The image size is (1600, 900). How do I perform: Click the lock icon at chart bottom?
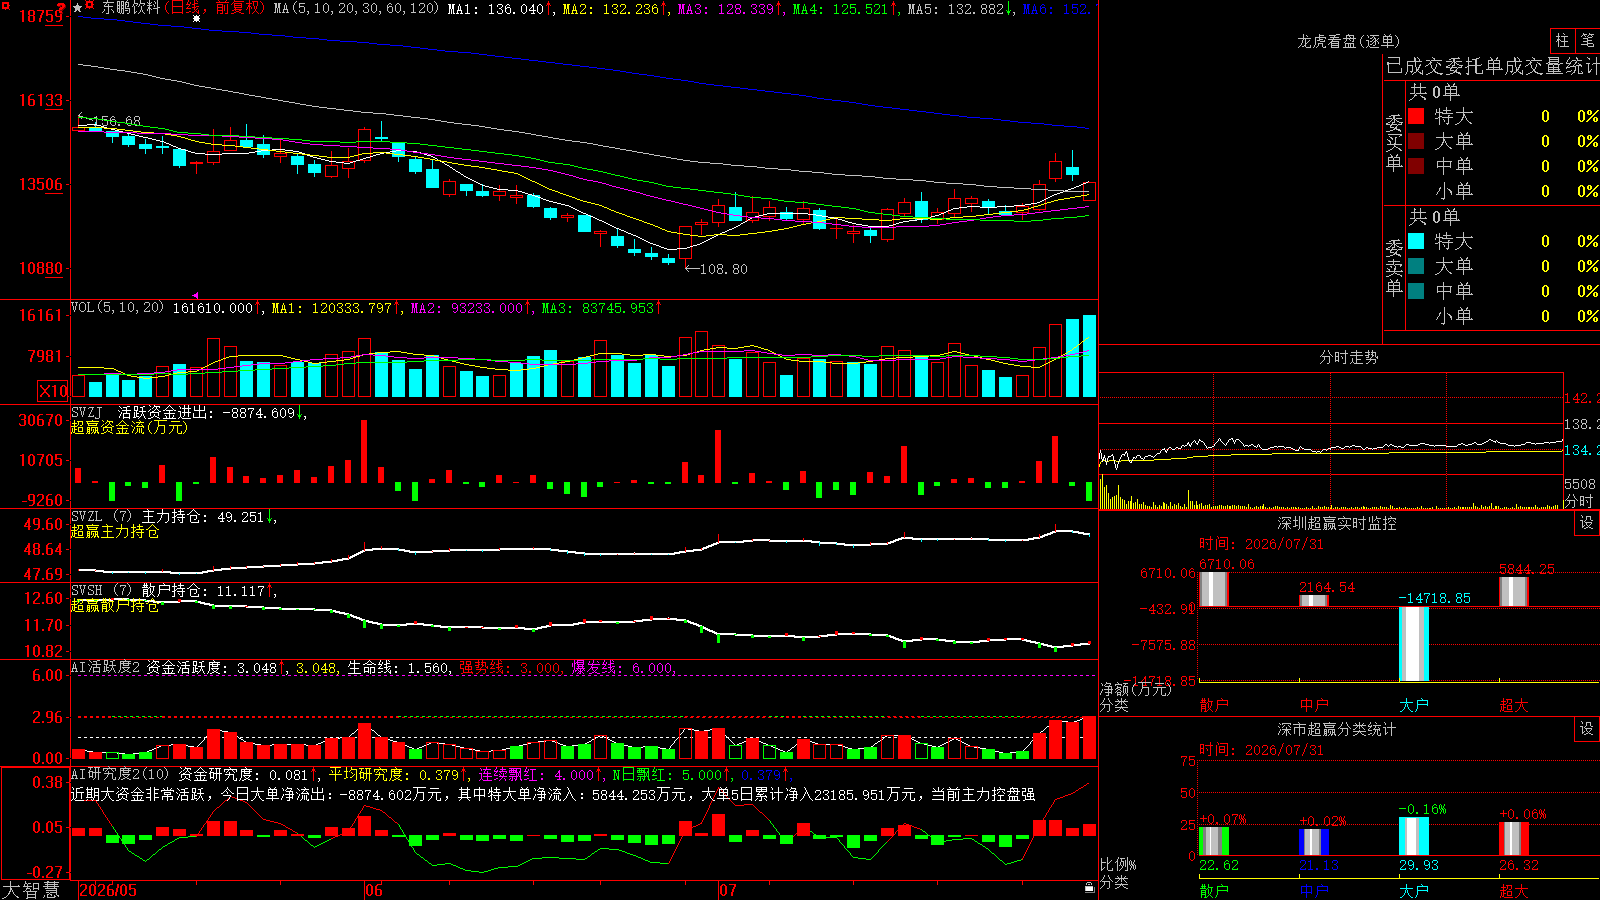click(1089, 888)
